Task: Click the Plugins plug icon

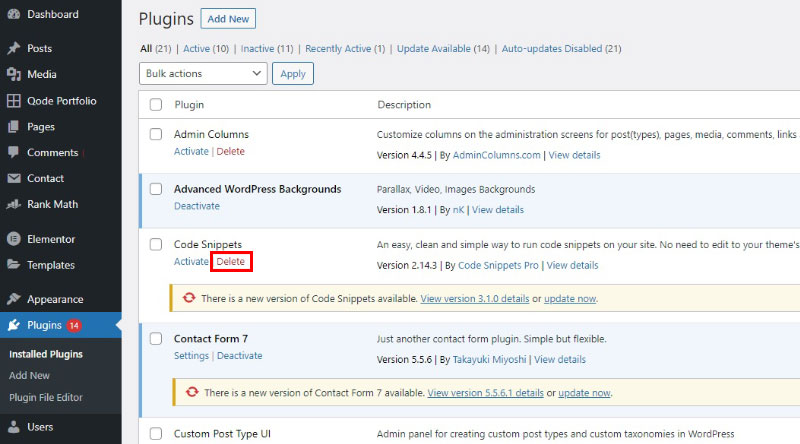Action: (x=14, y=325)
